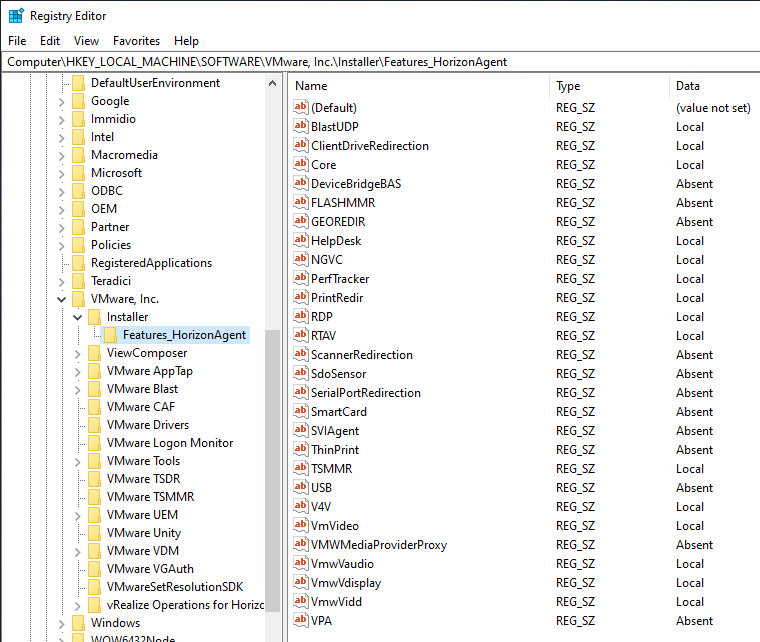Click the NGVC string value icon
Viewport: 760px width, 642px height.
(x=301, y=259)
